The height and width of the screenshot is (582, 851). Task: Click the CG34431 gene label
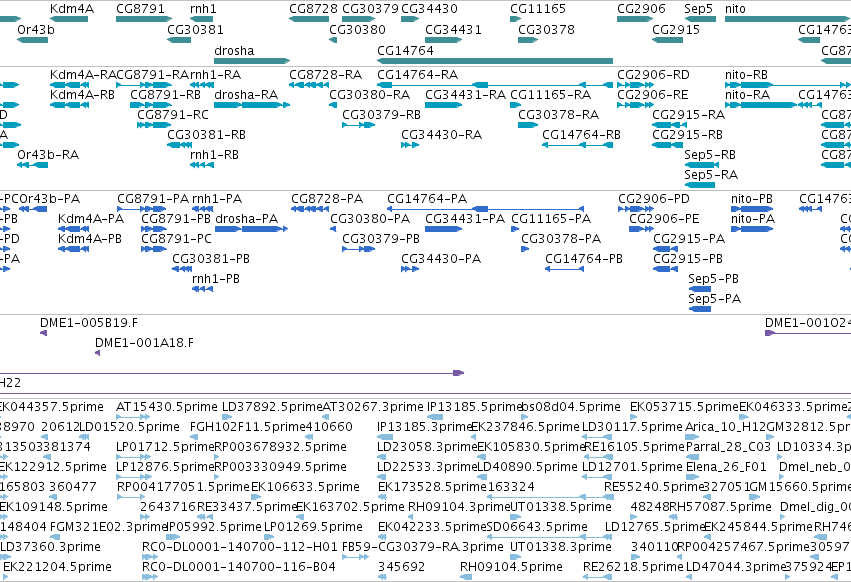[x=453, y=29]
